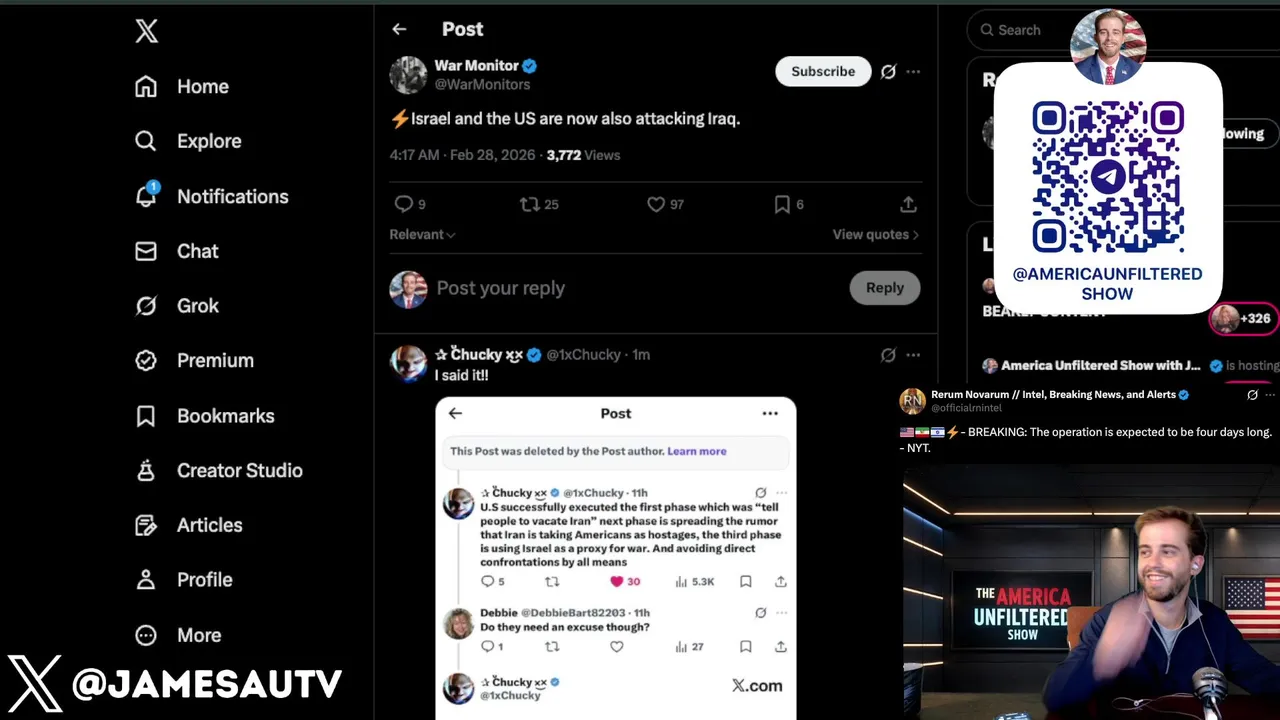Image resolution: width=1280 pixels, height=720 pixels.
Task: Subscribe to War Monitor
Action: 823,71
